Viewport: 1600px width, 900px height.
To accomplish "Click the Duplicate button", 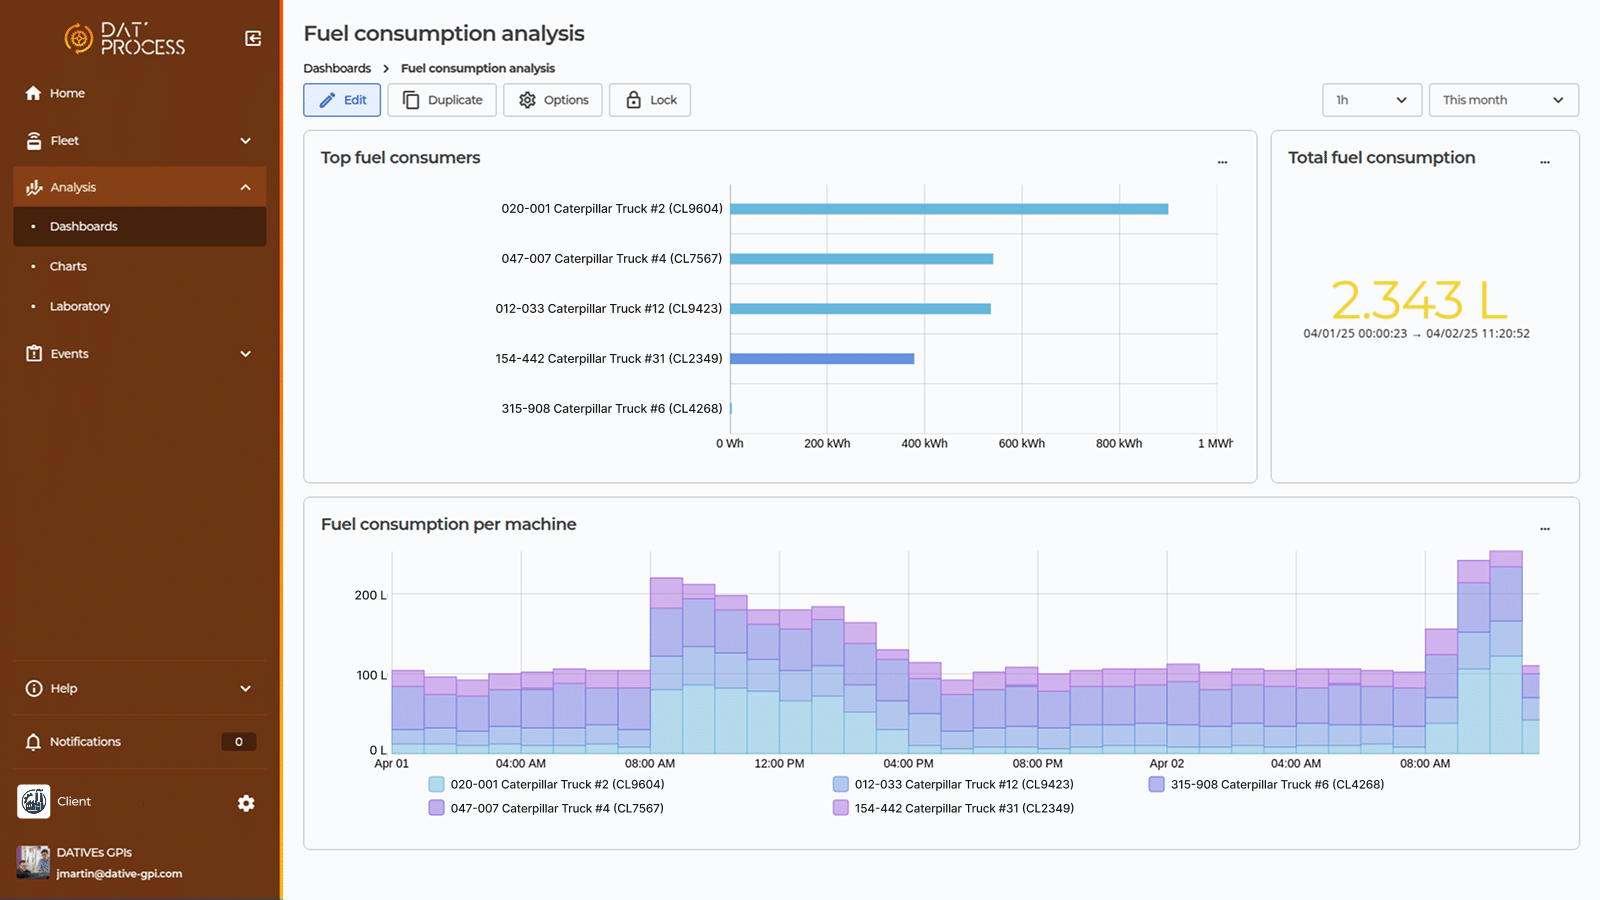I will (442, 100).
